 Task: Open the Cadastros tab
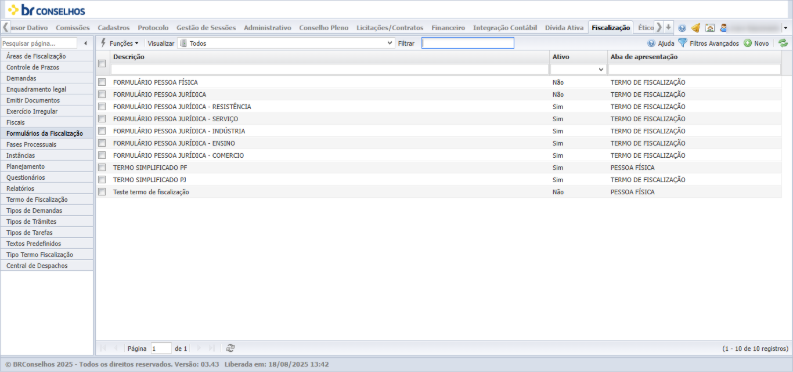(x=113, y=28)
